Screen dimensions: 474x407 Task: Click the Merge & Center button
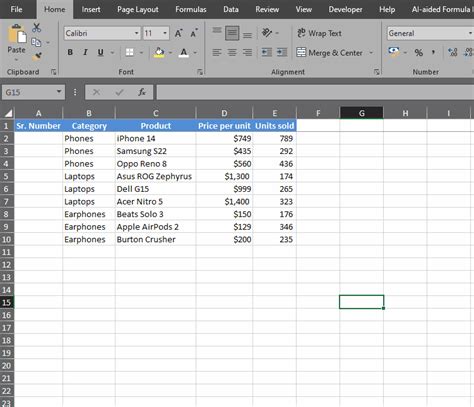click(329, 53)
